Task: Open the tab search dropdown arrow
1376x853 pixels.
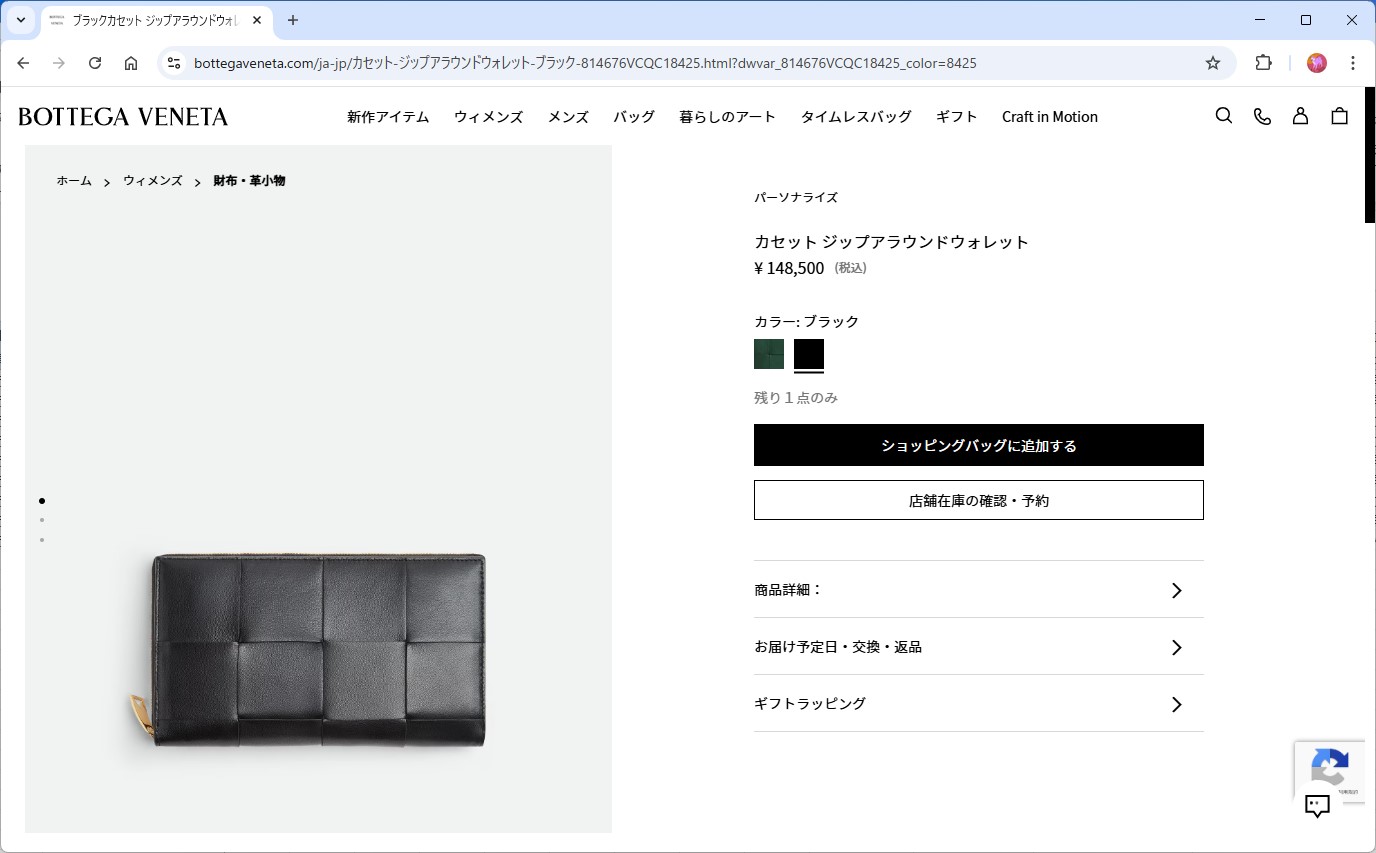Action: [x=20, y=20]
